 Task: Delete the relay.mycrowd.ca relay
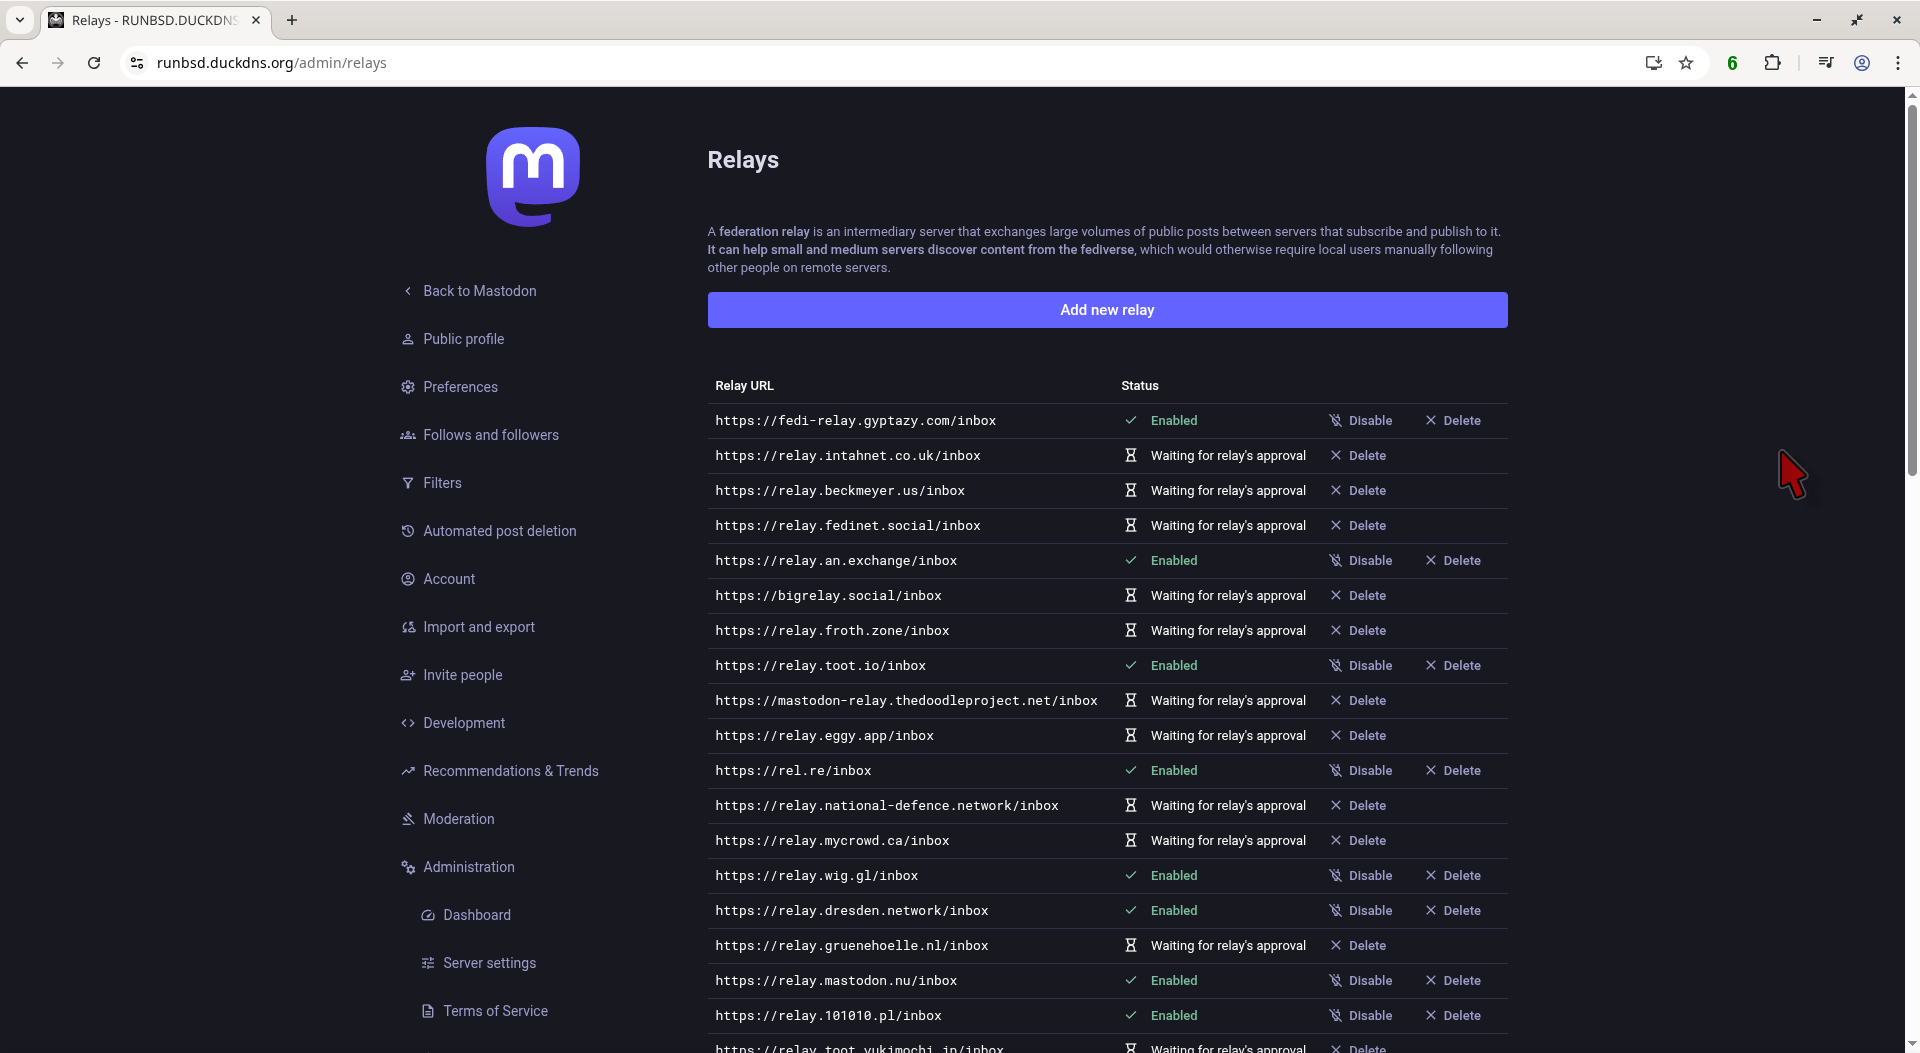pyautogui.click(x=1358, y=841)
